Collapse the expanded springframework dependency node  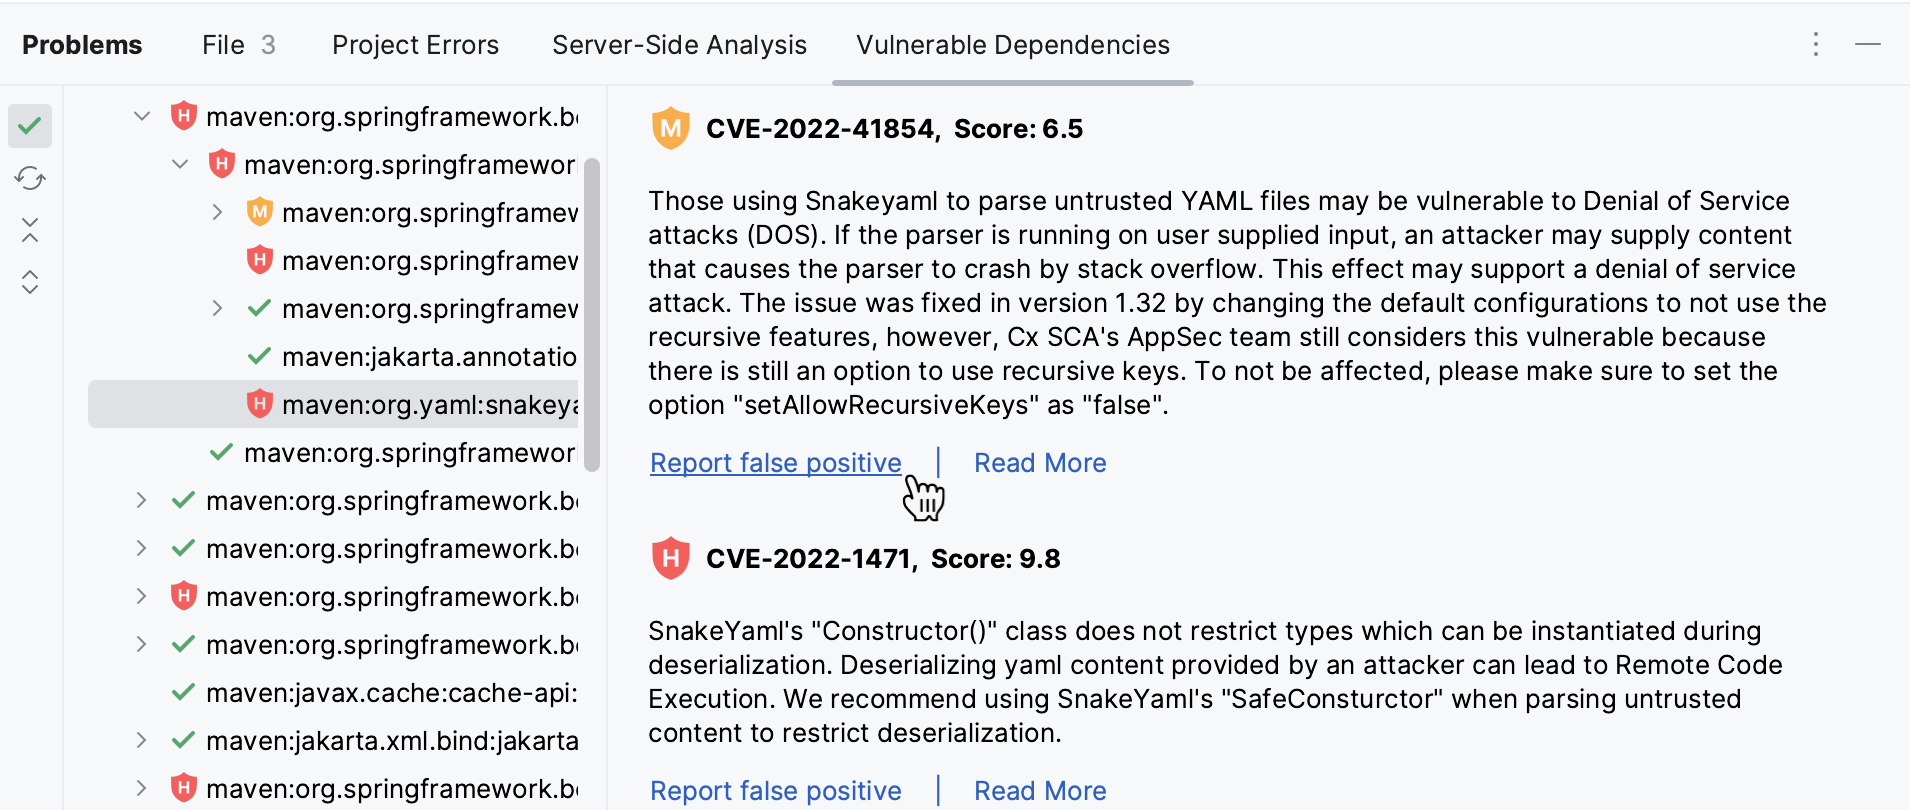(x=180, y=164)
